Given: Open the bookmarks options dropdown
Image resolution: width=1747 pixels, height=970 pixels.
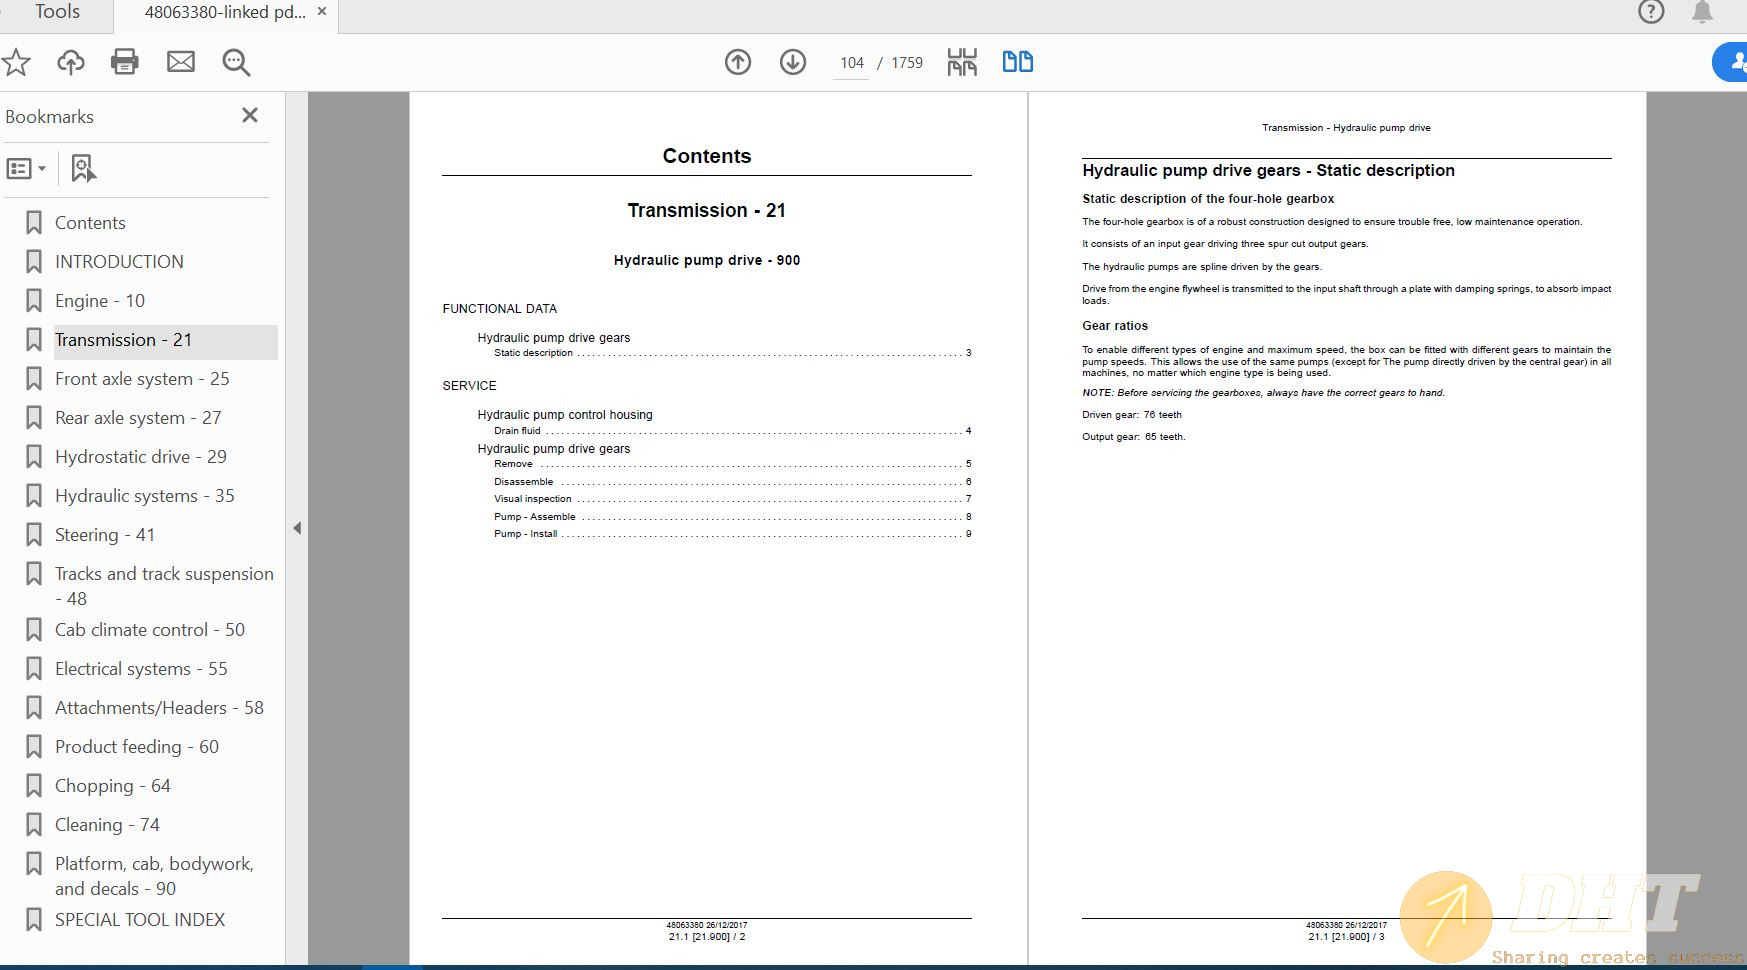Looking at the screenshot, I should pos(26,168).
